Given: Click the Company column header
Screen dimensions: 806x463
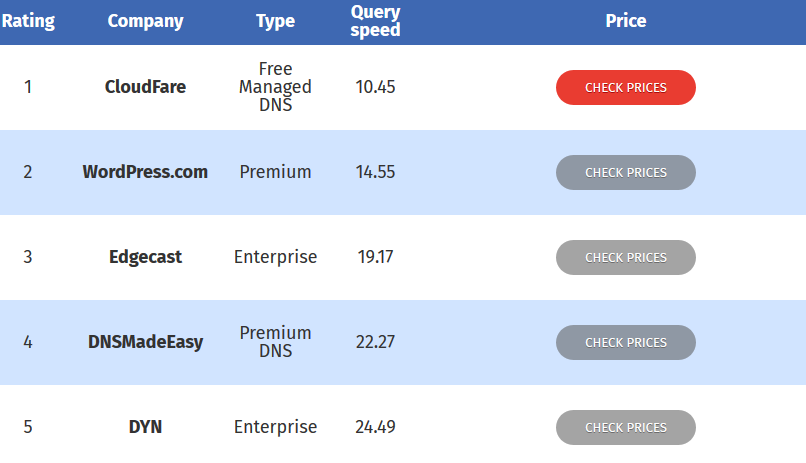Looking at the screenshot, I should click(x=145, y=21).
